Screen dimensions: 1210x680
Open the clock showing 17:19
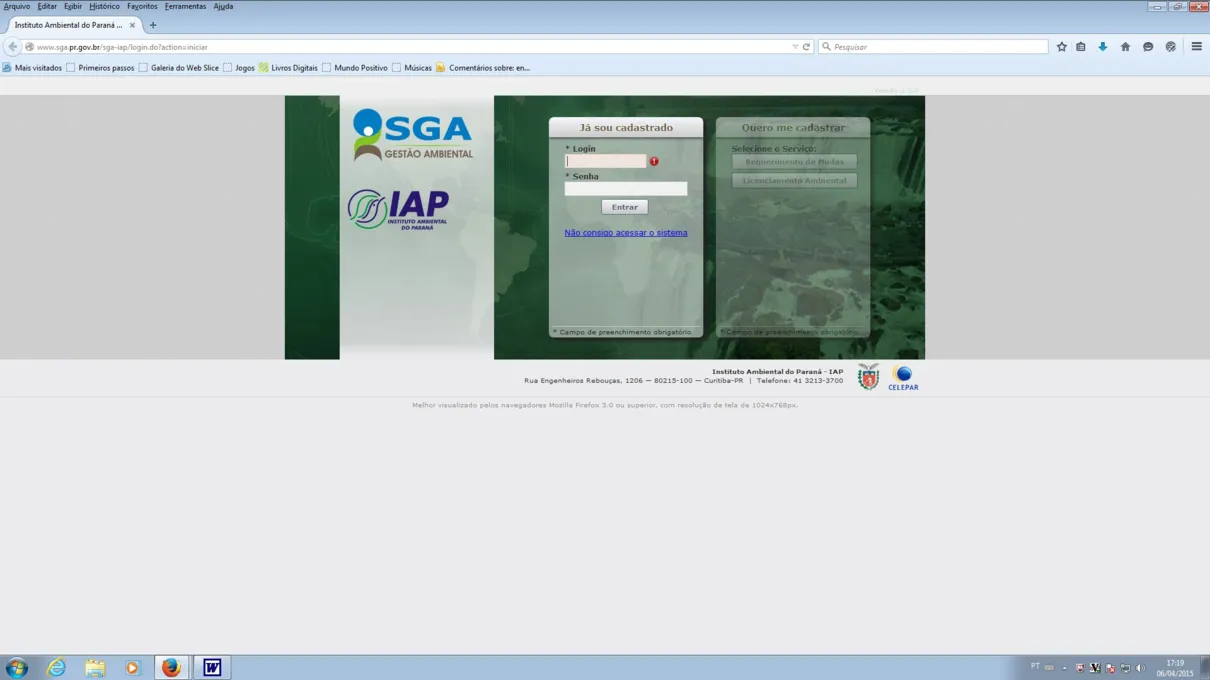[1174, 668]
